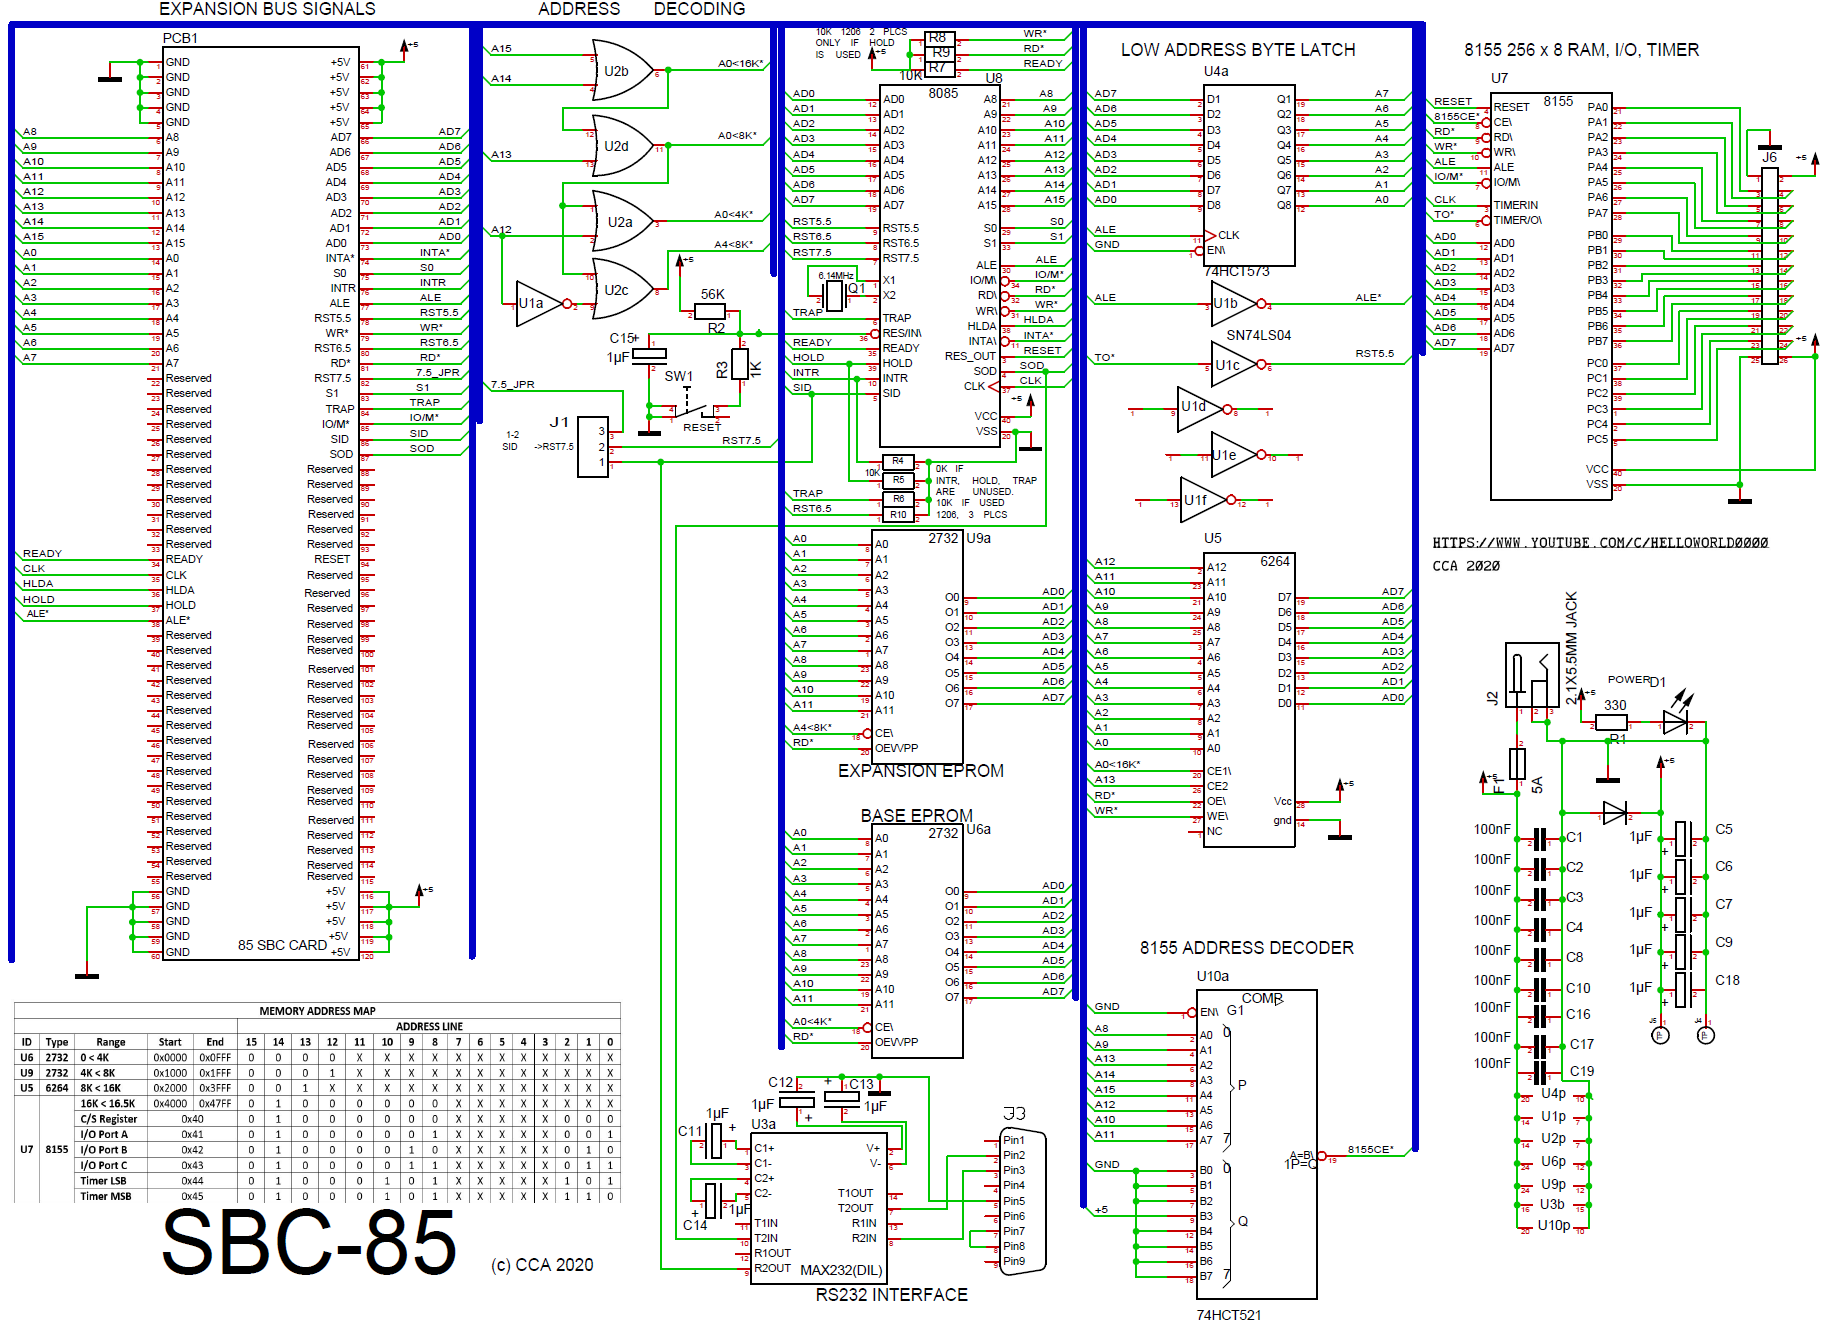Click the Q1 crystal oscillator symbol
The height and width of the screenshot is (1324, 1830).
click(835, 295)
